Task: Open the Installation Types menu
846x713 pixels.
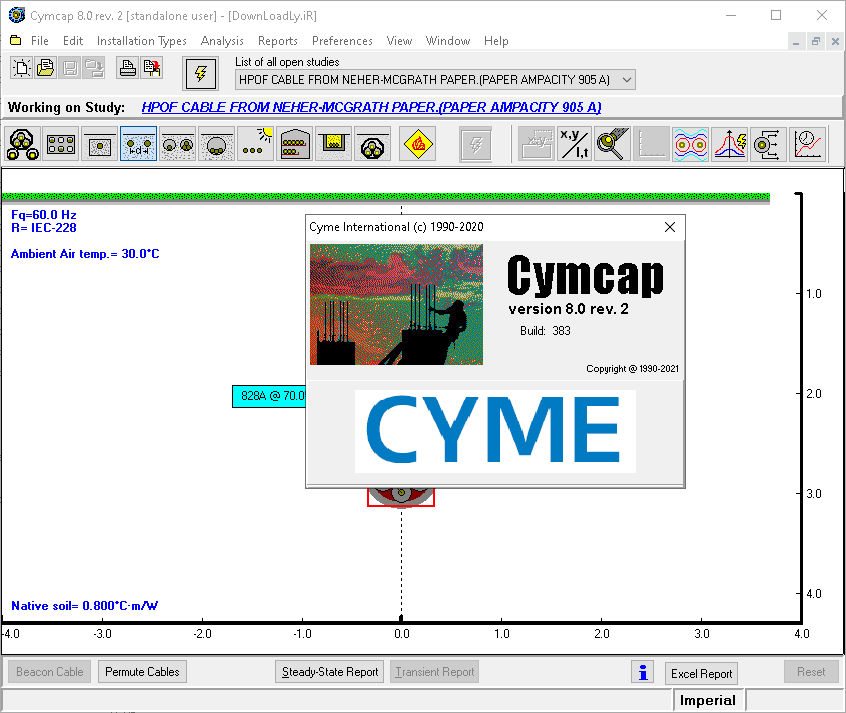Action: [141, 41]
